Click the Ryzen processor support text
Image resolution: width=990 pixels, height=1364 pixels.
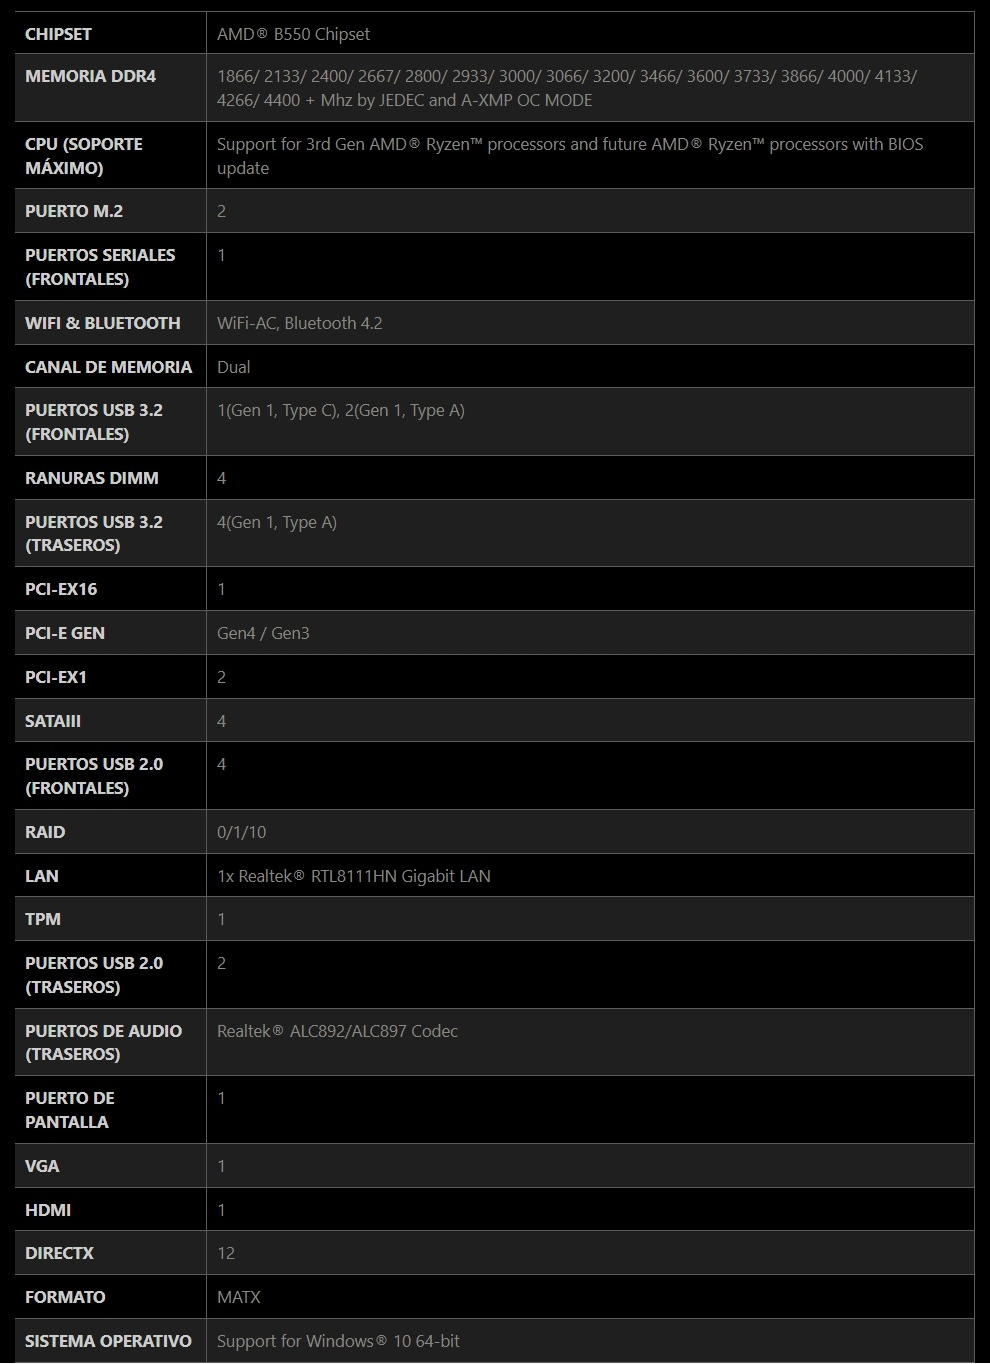[x=569, y=156]
